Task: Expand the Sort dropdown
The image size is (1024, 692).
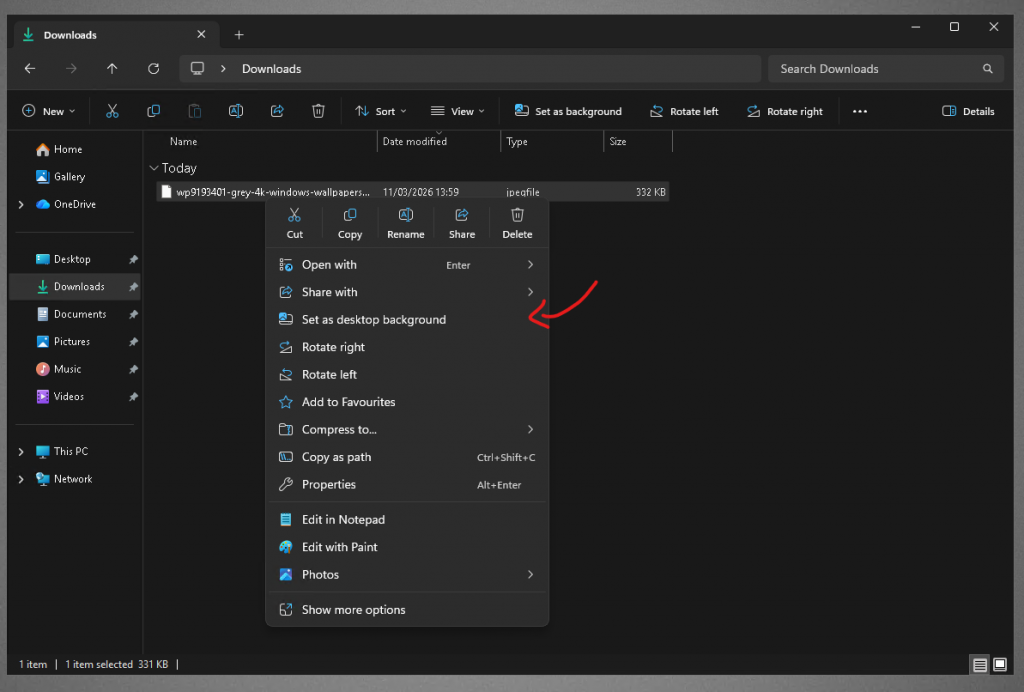Action: 376,112
